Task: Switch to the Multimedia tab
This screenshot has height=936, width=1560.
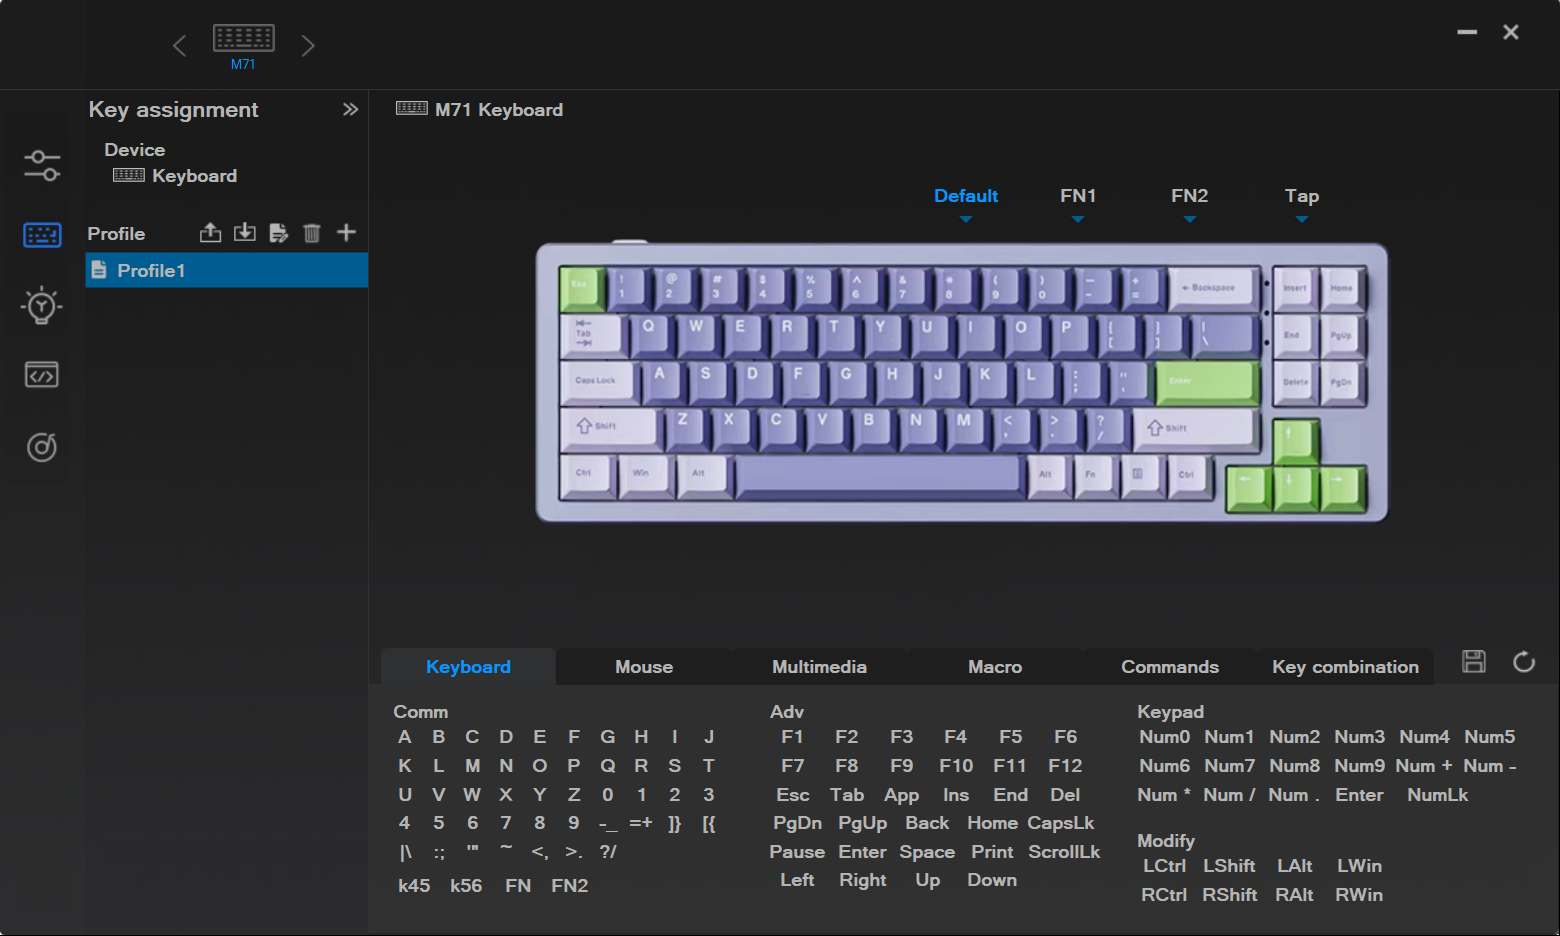Action: pyautogui.click(x=819, y=667)
